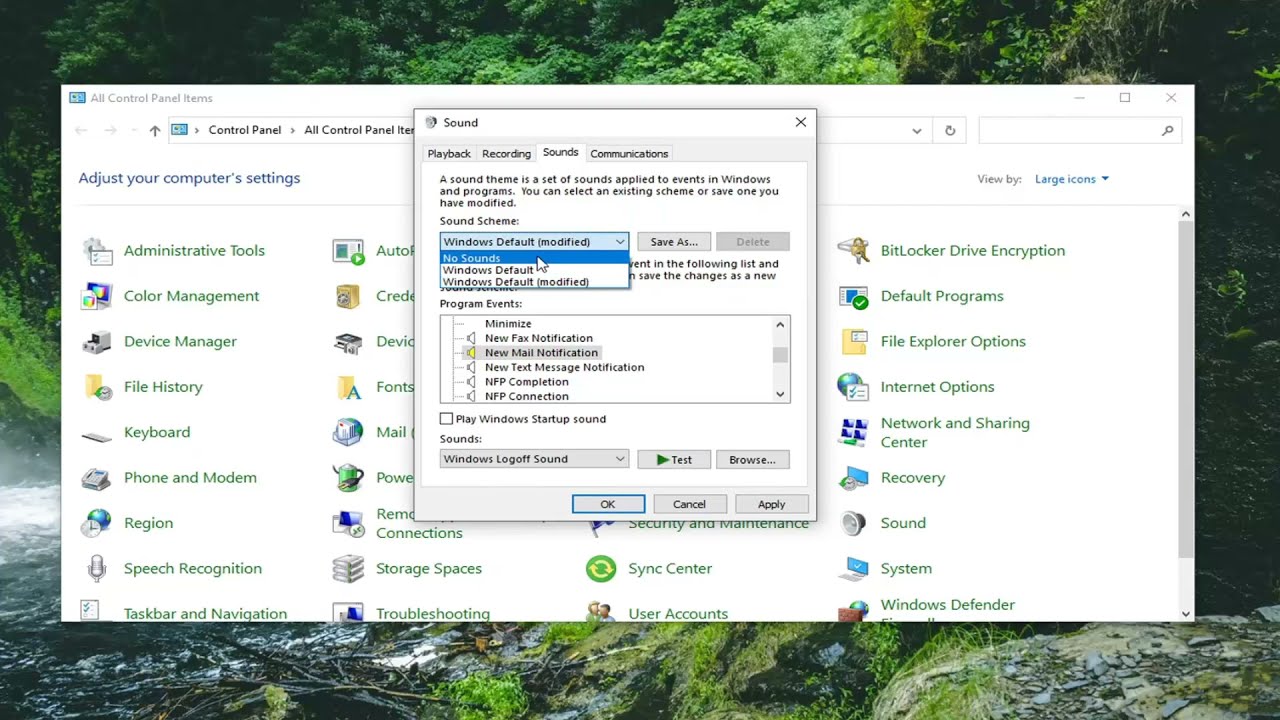Open Speech Recognition icon
The height and width of the screenshot is (720, 1280).
click(x=97, y=569)
